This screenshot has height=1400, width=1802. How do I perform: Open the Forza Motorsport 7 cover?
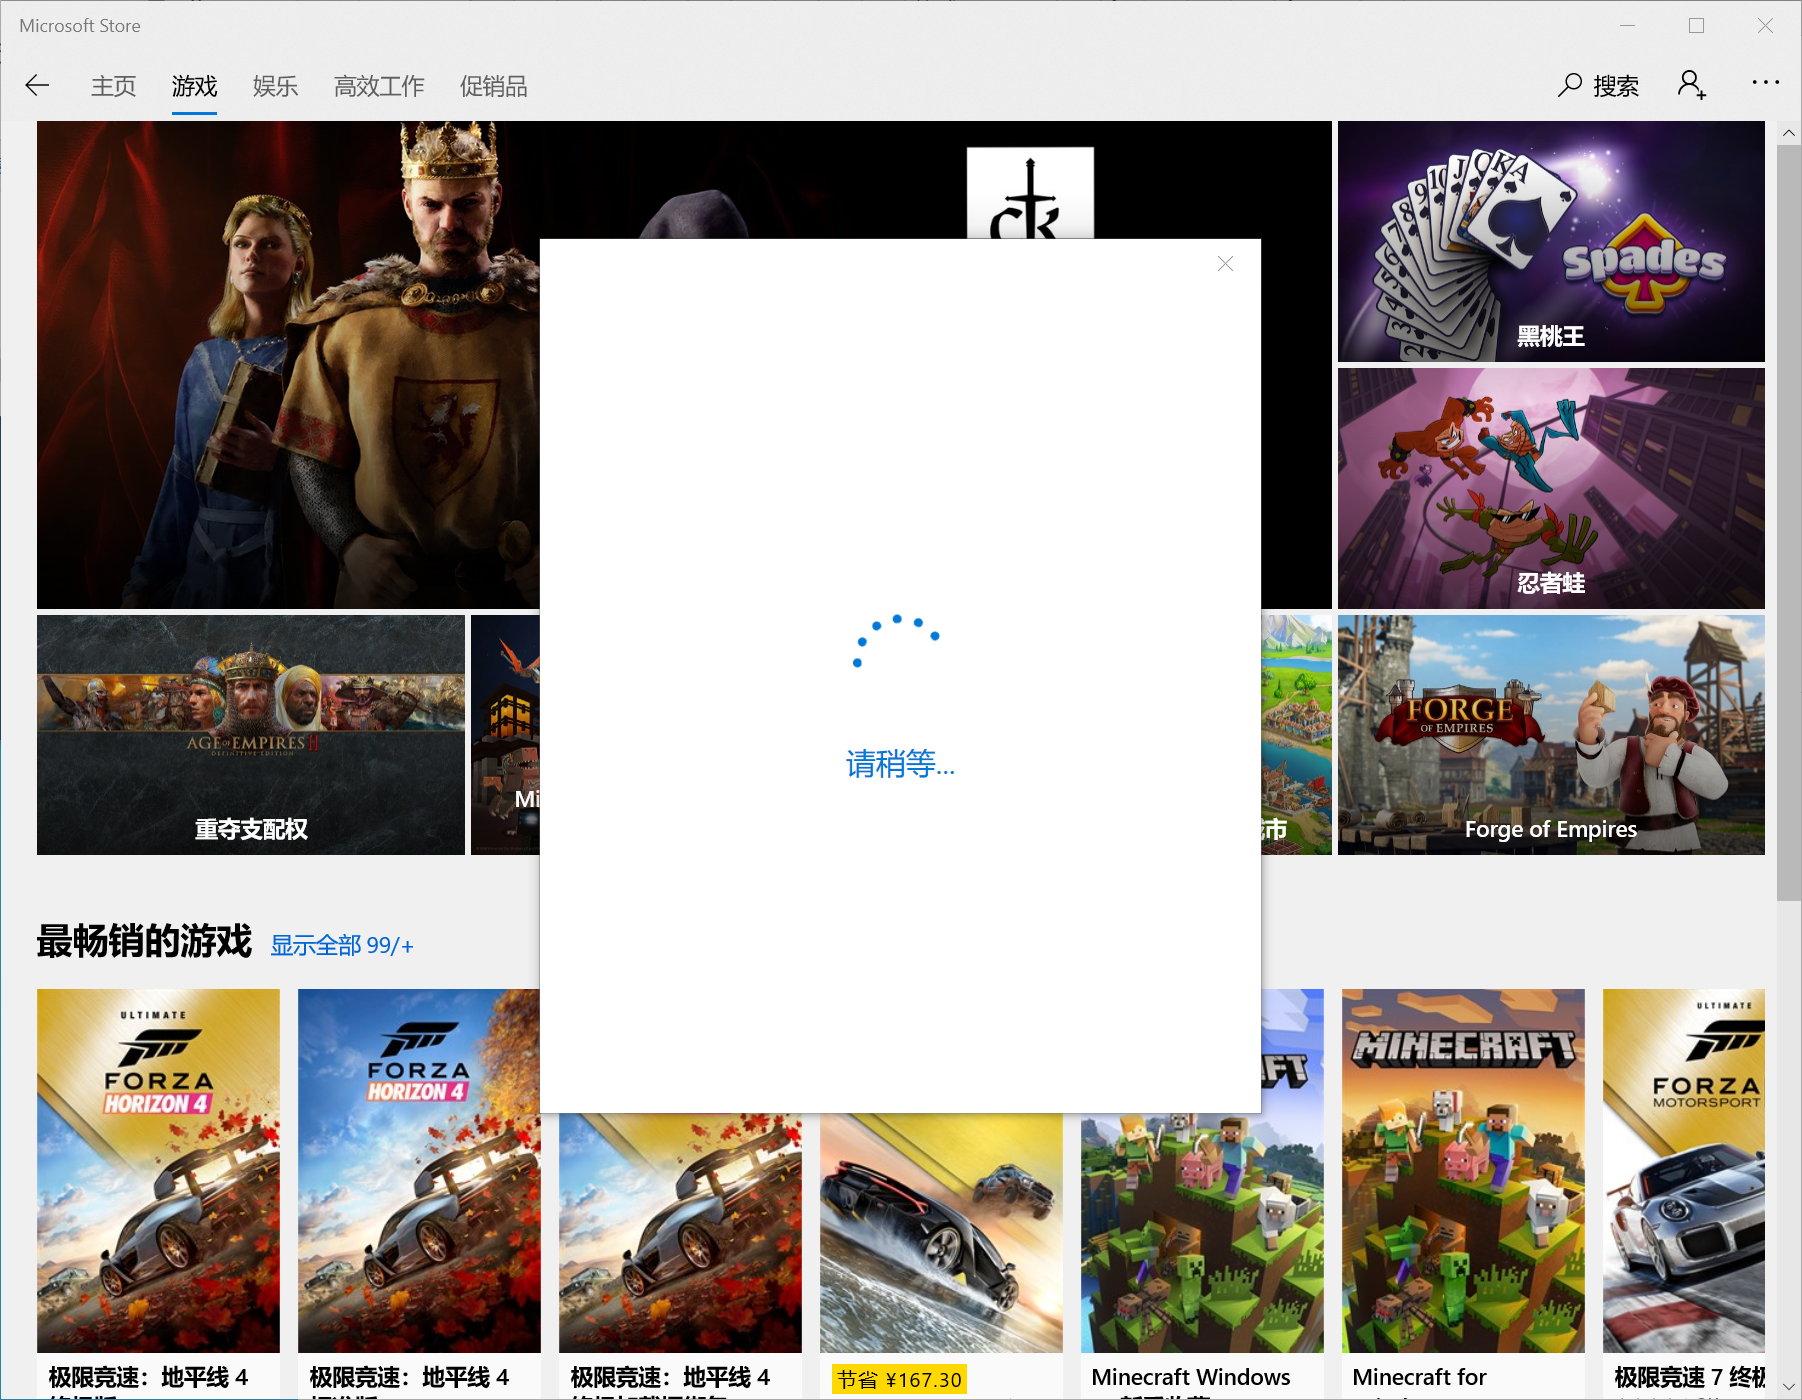tap(1684, 1171)
